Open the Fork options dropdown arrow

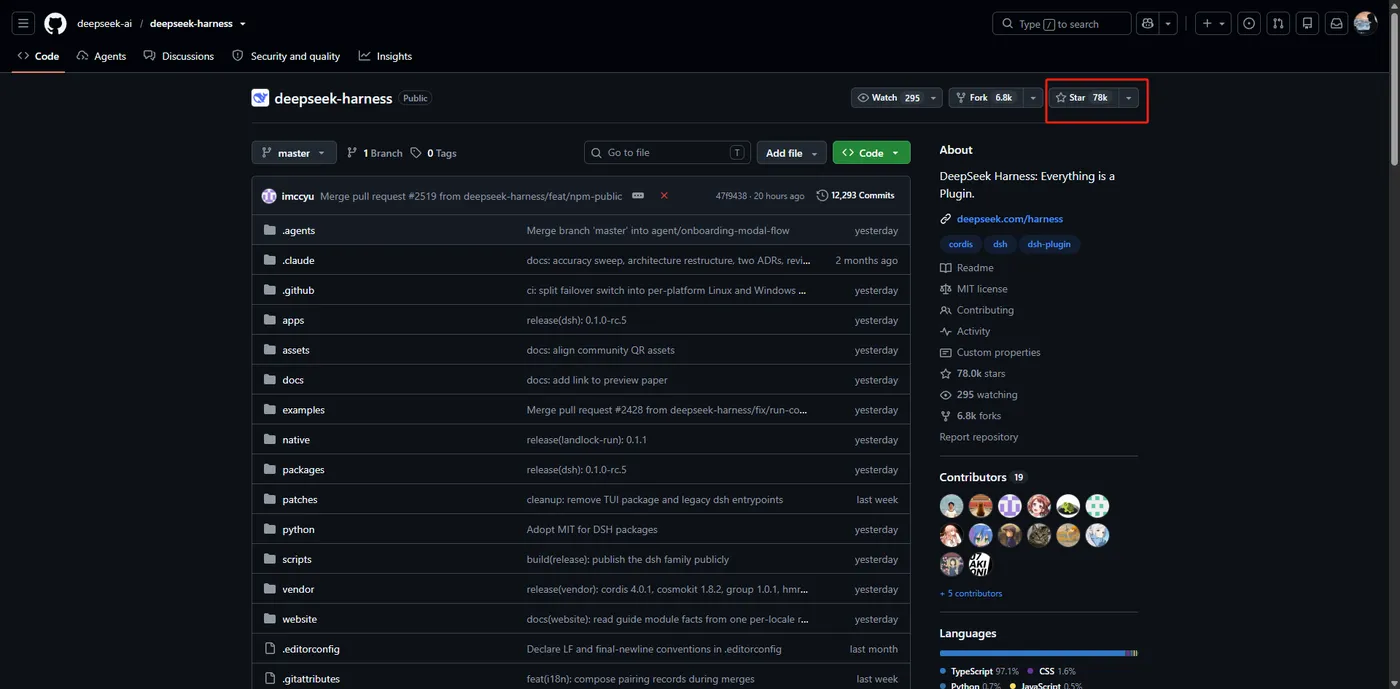pos(1033,98)
